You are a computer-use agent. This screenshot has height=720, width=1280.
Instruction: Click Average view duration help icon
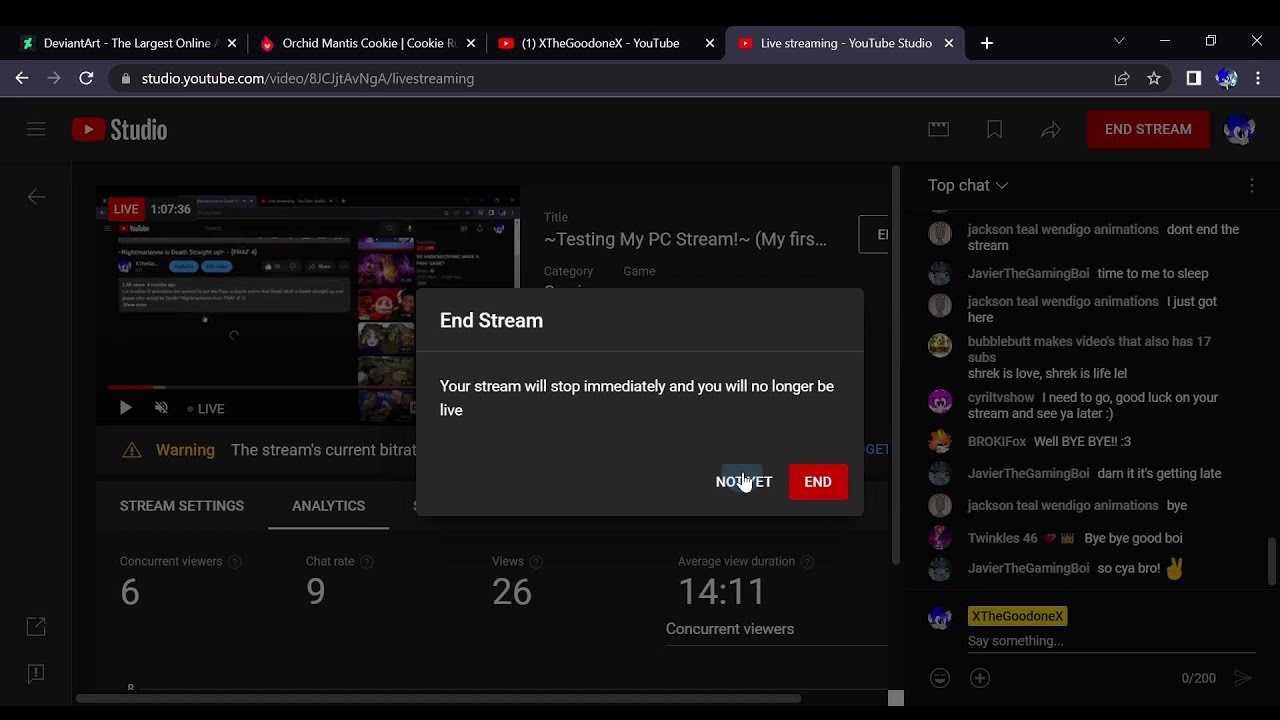coord(807,562)
